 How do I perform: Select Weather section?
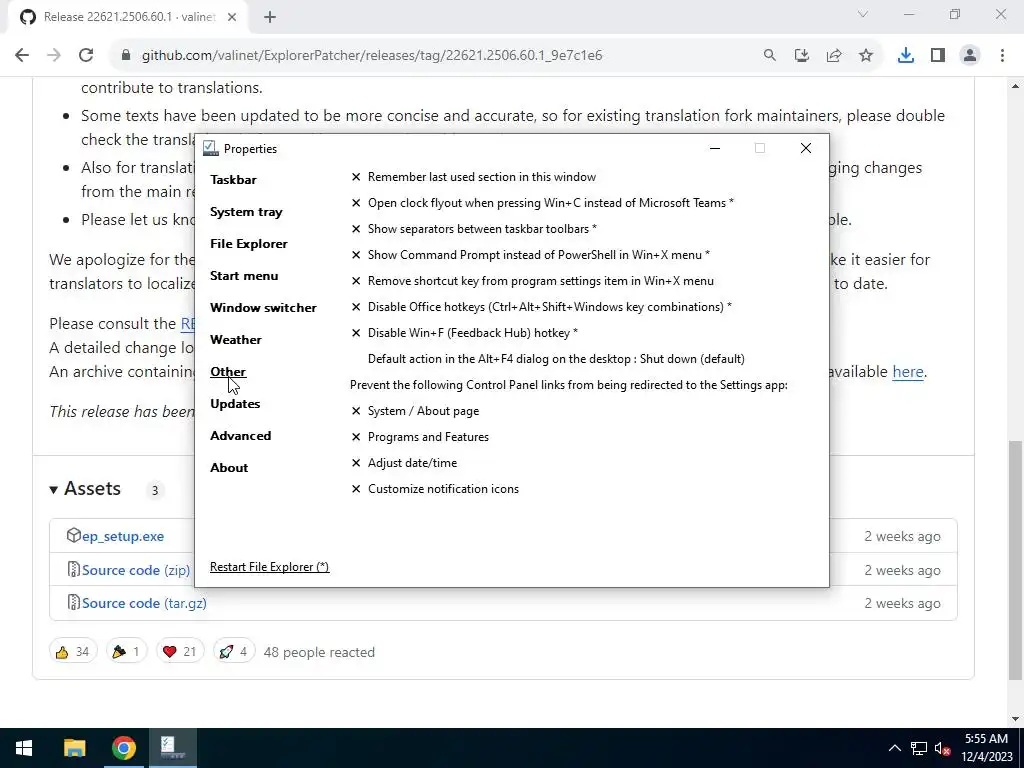236,340
